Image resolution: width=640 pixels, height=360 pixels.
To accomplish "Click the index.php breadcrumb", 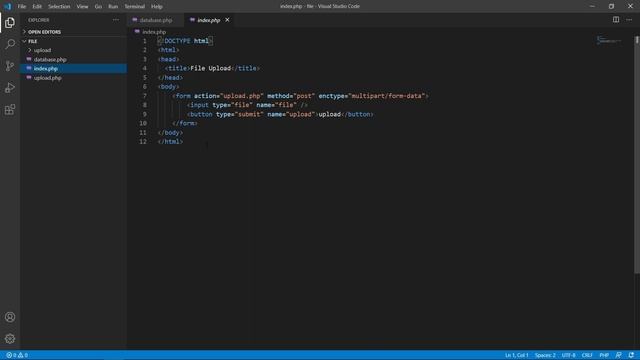I will click(154, 32).
